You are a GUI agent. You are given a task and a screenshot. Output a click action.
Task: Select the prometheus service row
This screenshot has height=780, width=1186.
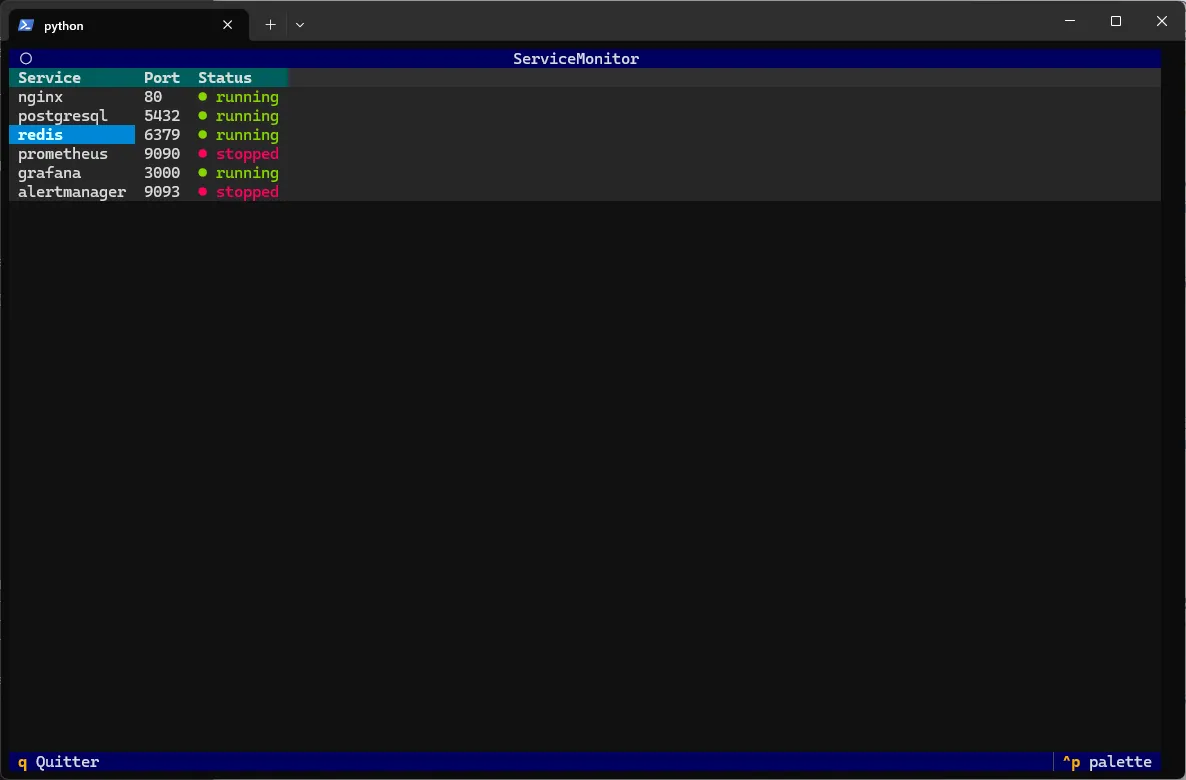63,153
